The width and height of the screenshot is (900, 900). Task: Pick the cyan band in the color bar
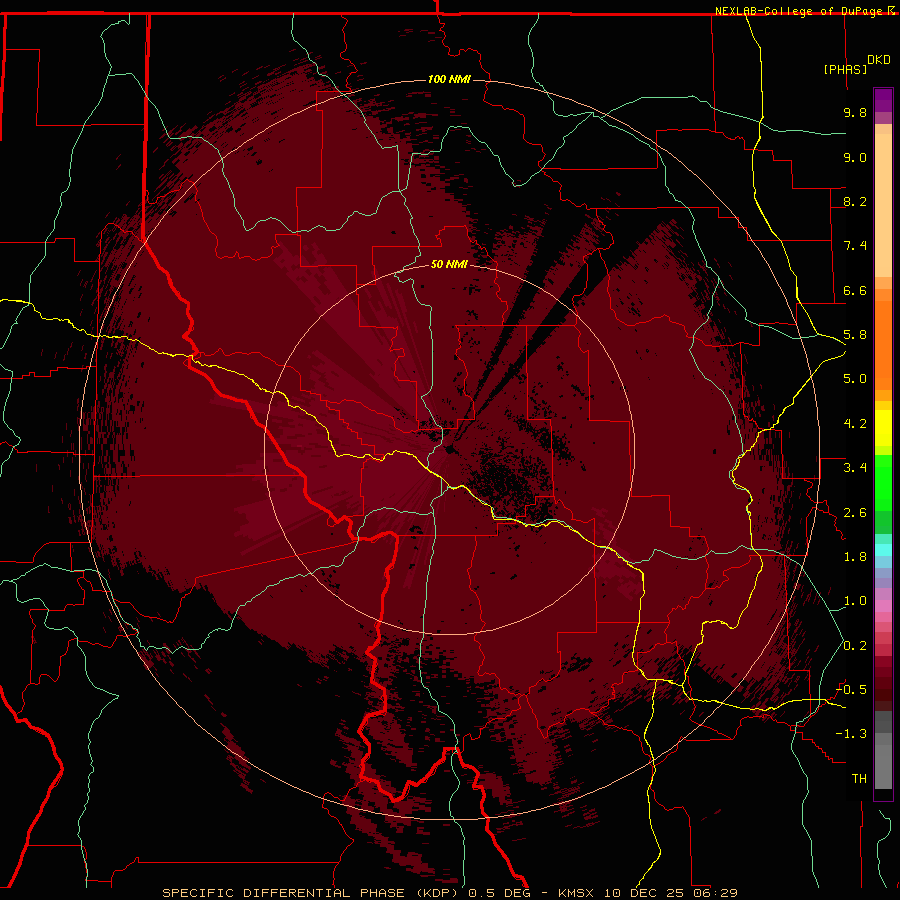pos(883,549)
